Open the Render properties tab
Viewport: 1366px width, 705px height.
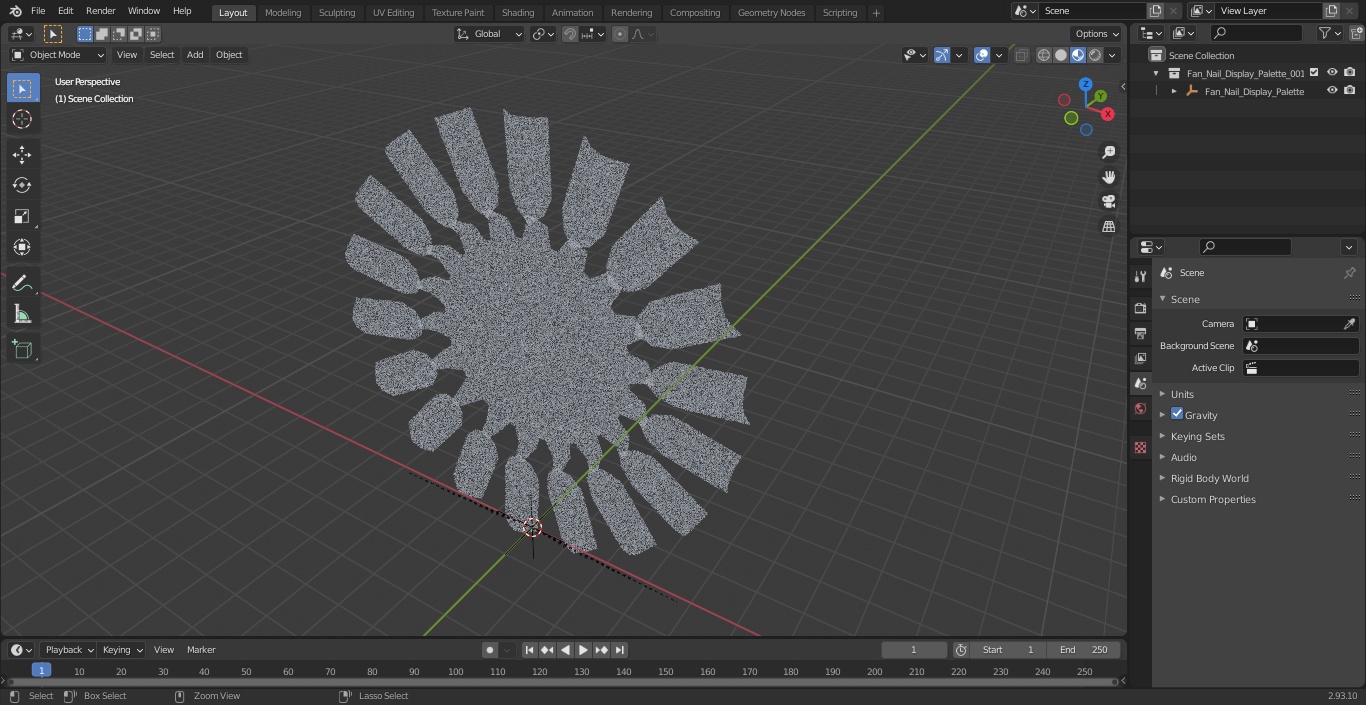click(1140, 308)
